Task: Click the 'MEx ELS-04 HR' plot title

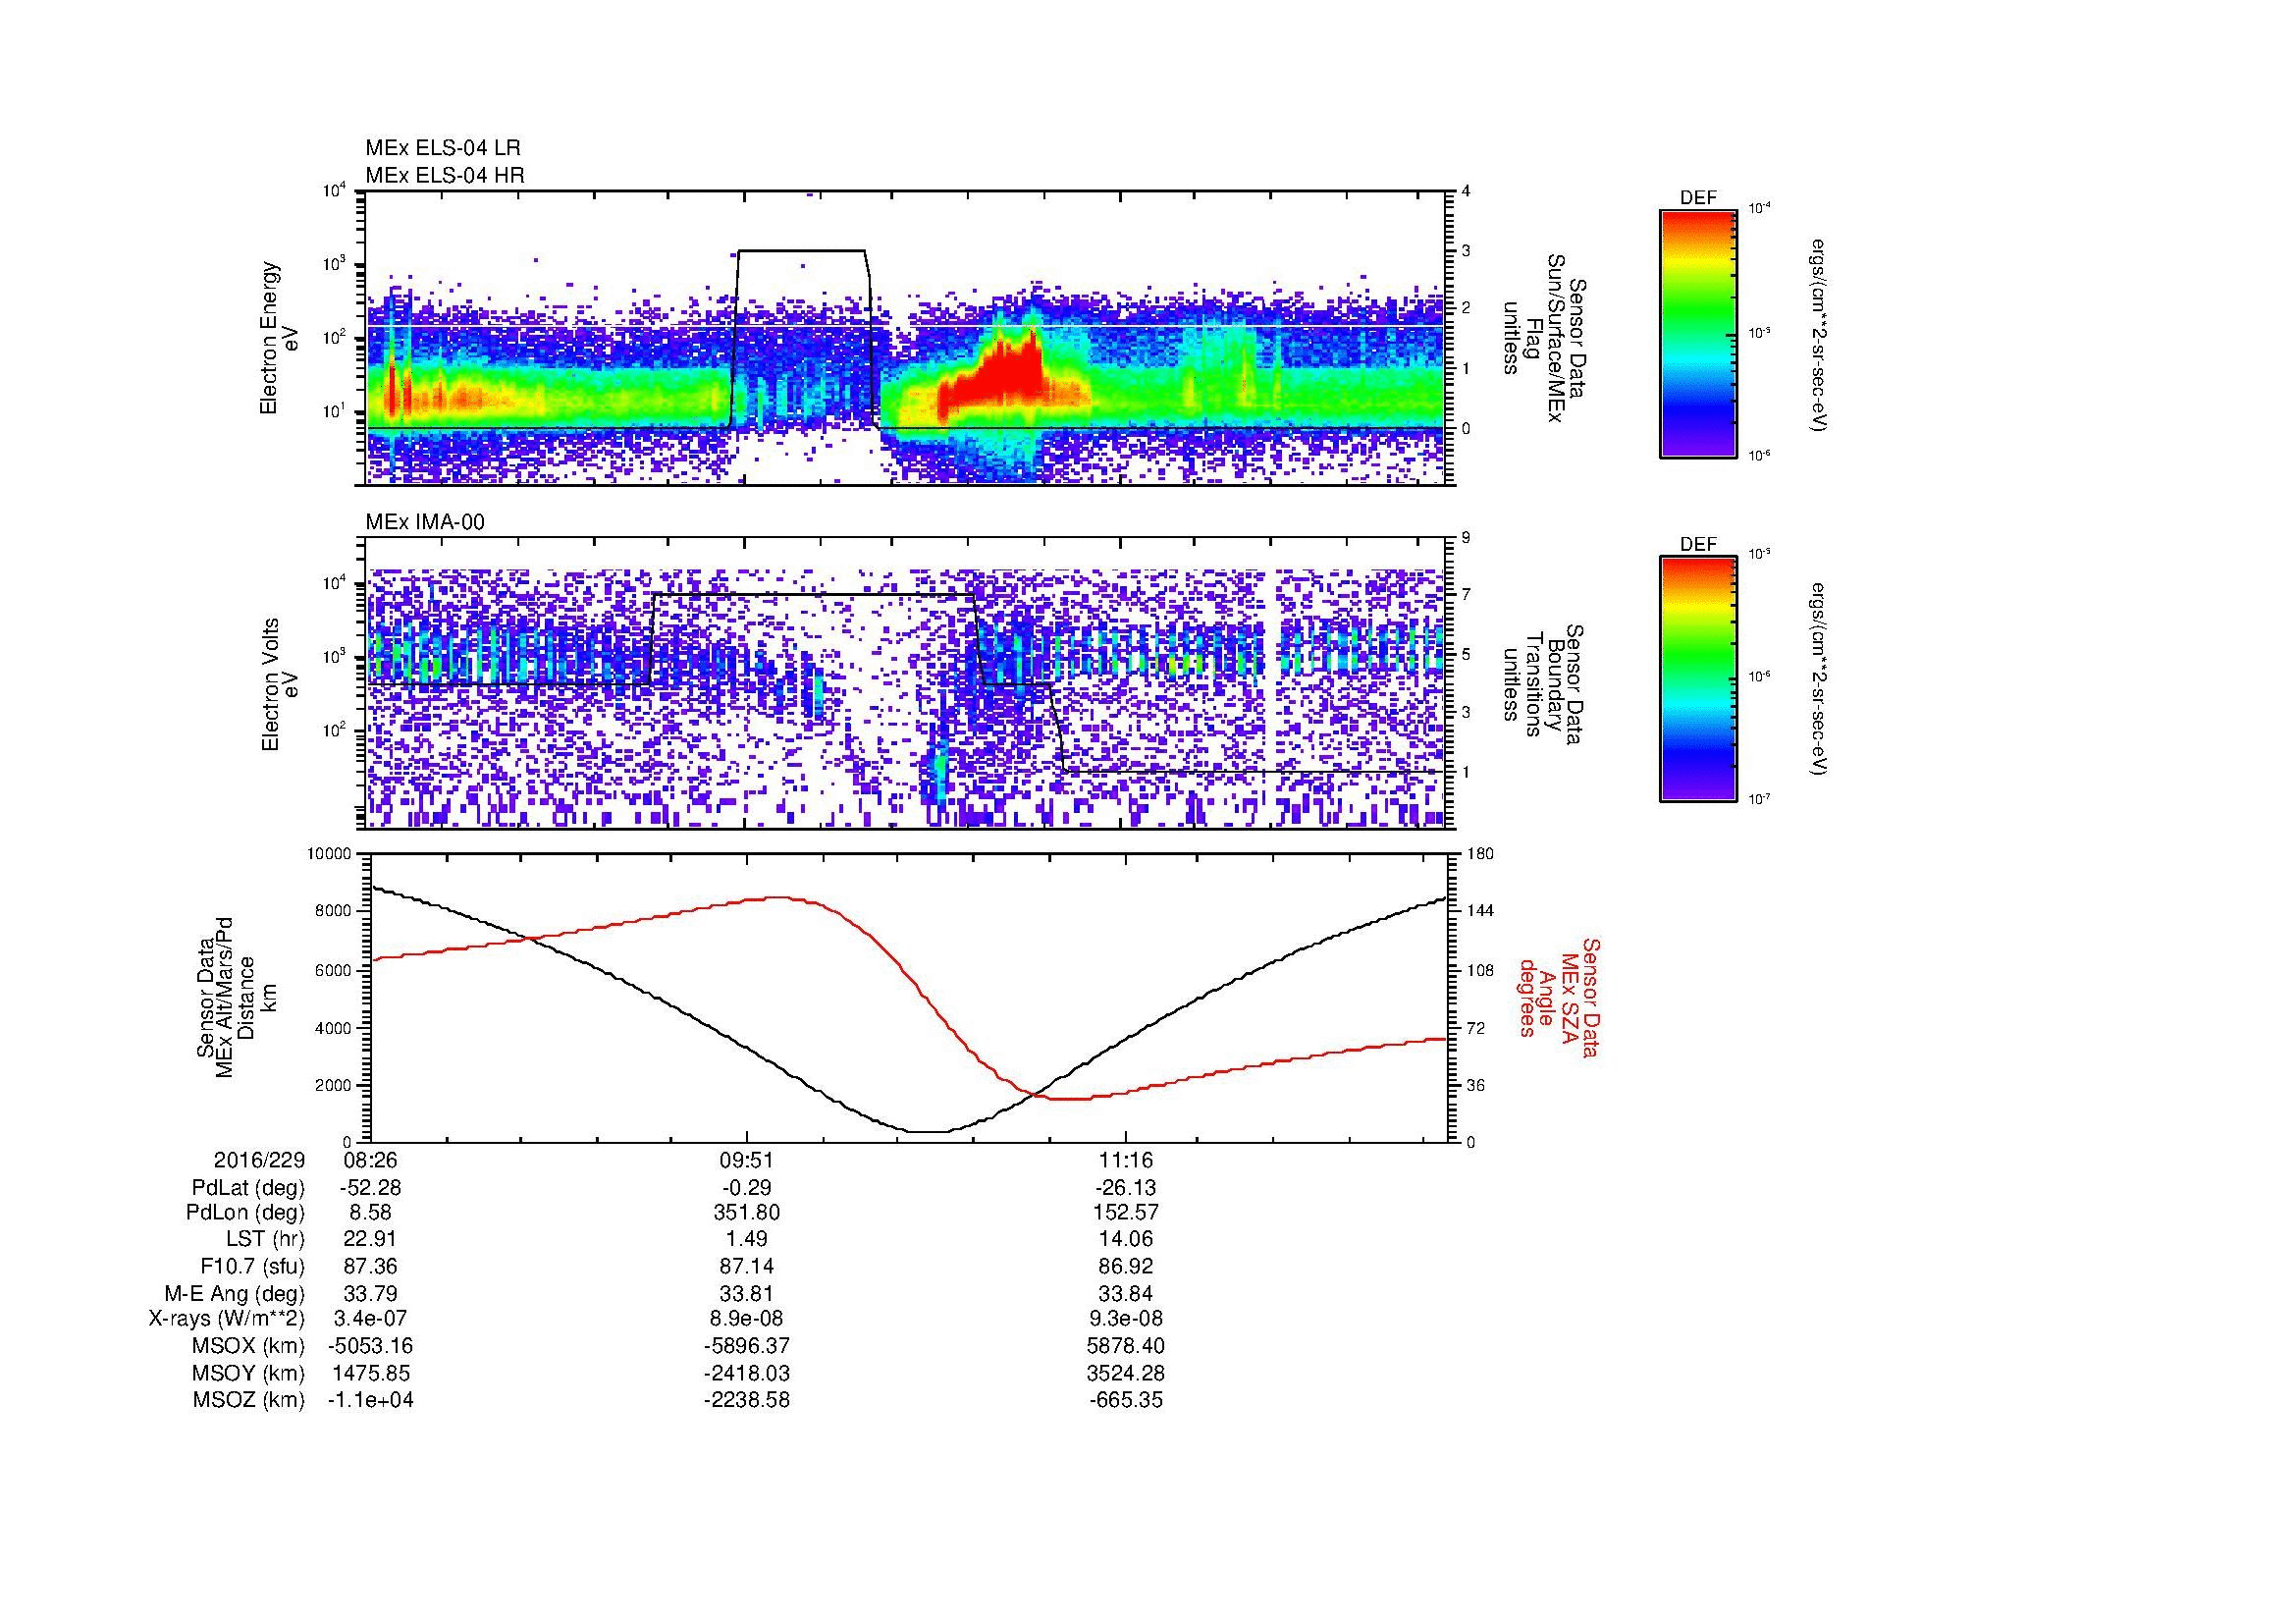Action: (x=445, y=175)
